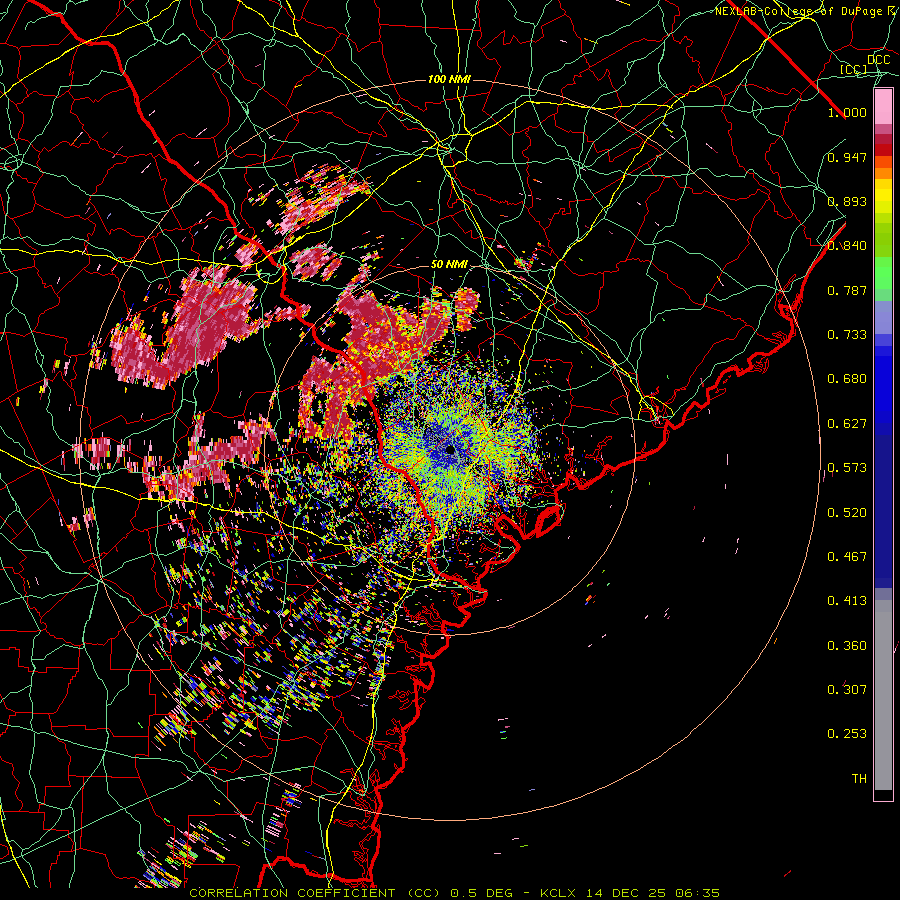Click the 0.840 scale value
The height and width of the screenshot is (900, 900).
click(x=847, y=246)
